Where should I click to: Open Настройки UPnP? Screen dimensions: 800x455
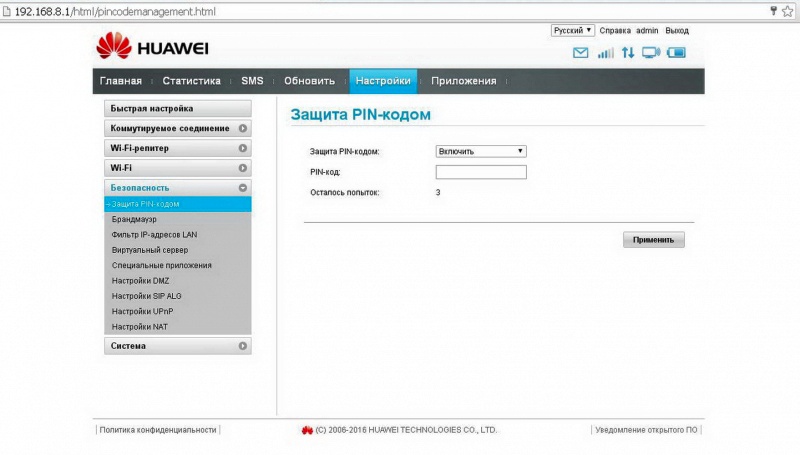142,311
